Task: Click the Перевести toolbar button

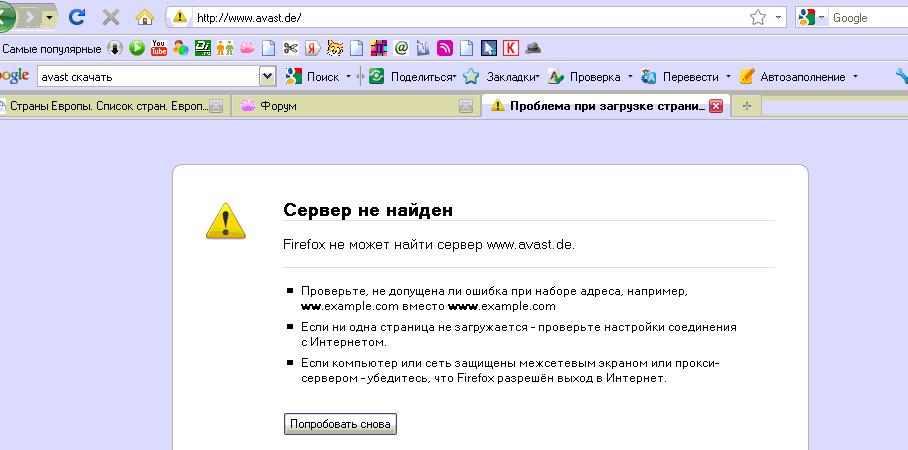Action: [x=681, y=77]
